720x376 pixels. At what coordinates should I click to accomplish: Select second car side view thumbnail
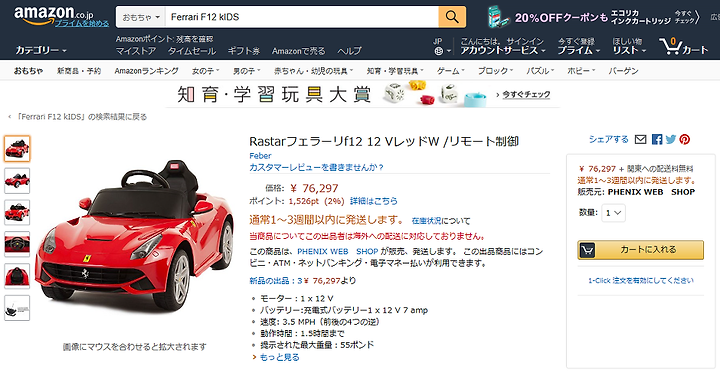coord(17,180)
